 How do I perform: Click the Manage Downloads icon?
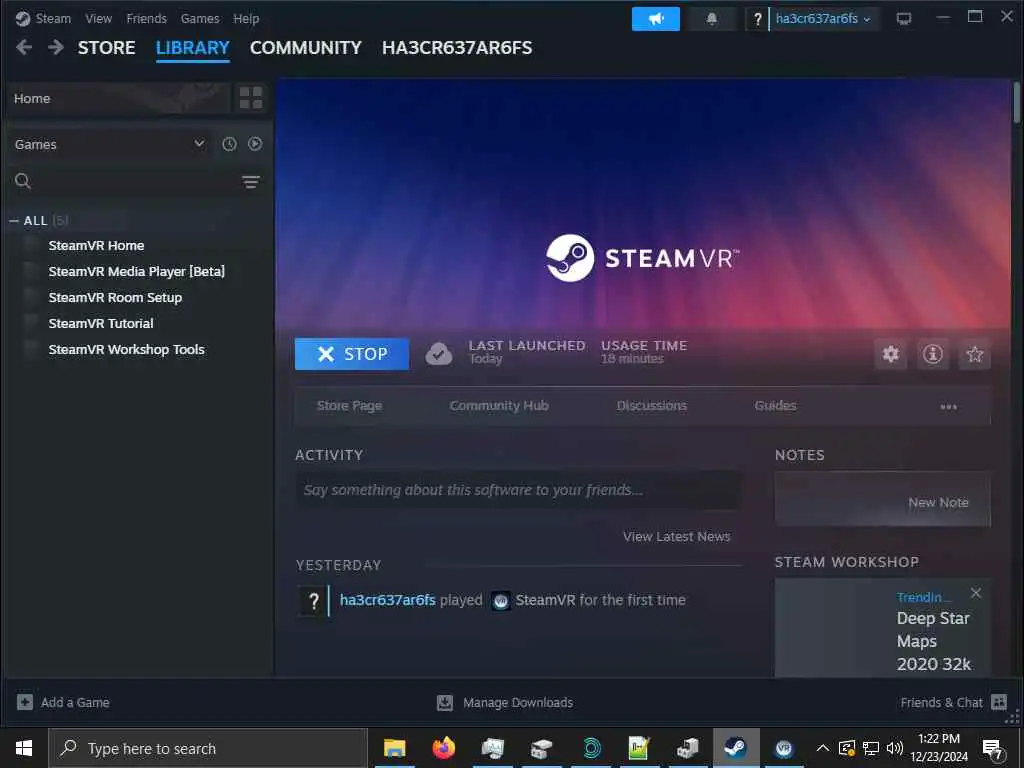pos(445,702)
